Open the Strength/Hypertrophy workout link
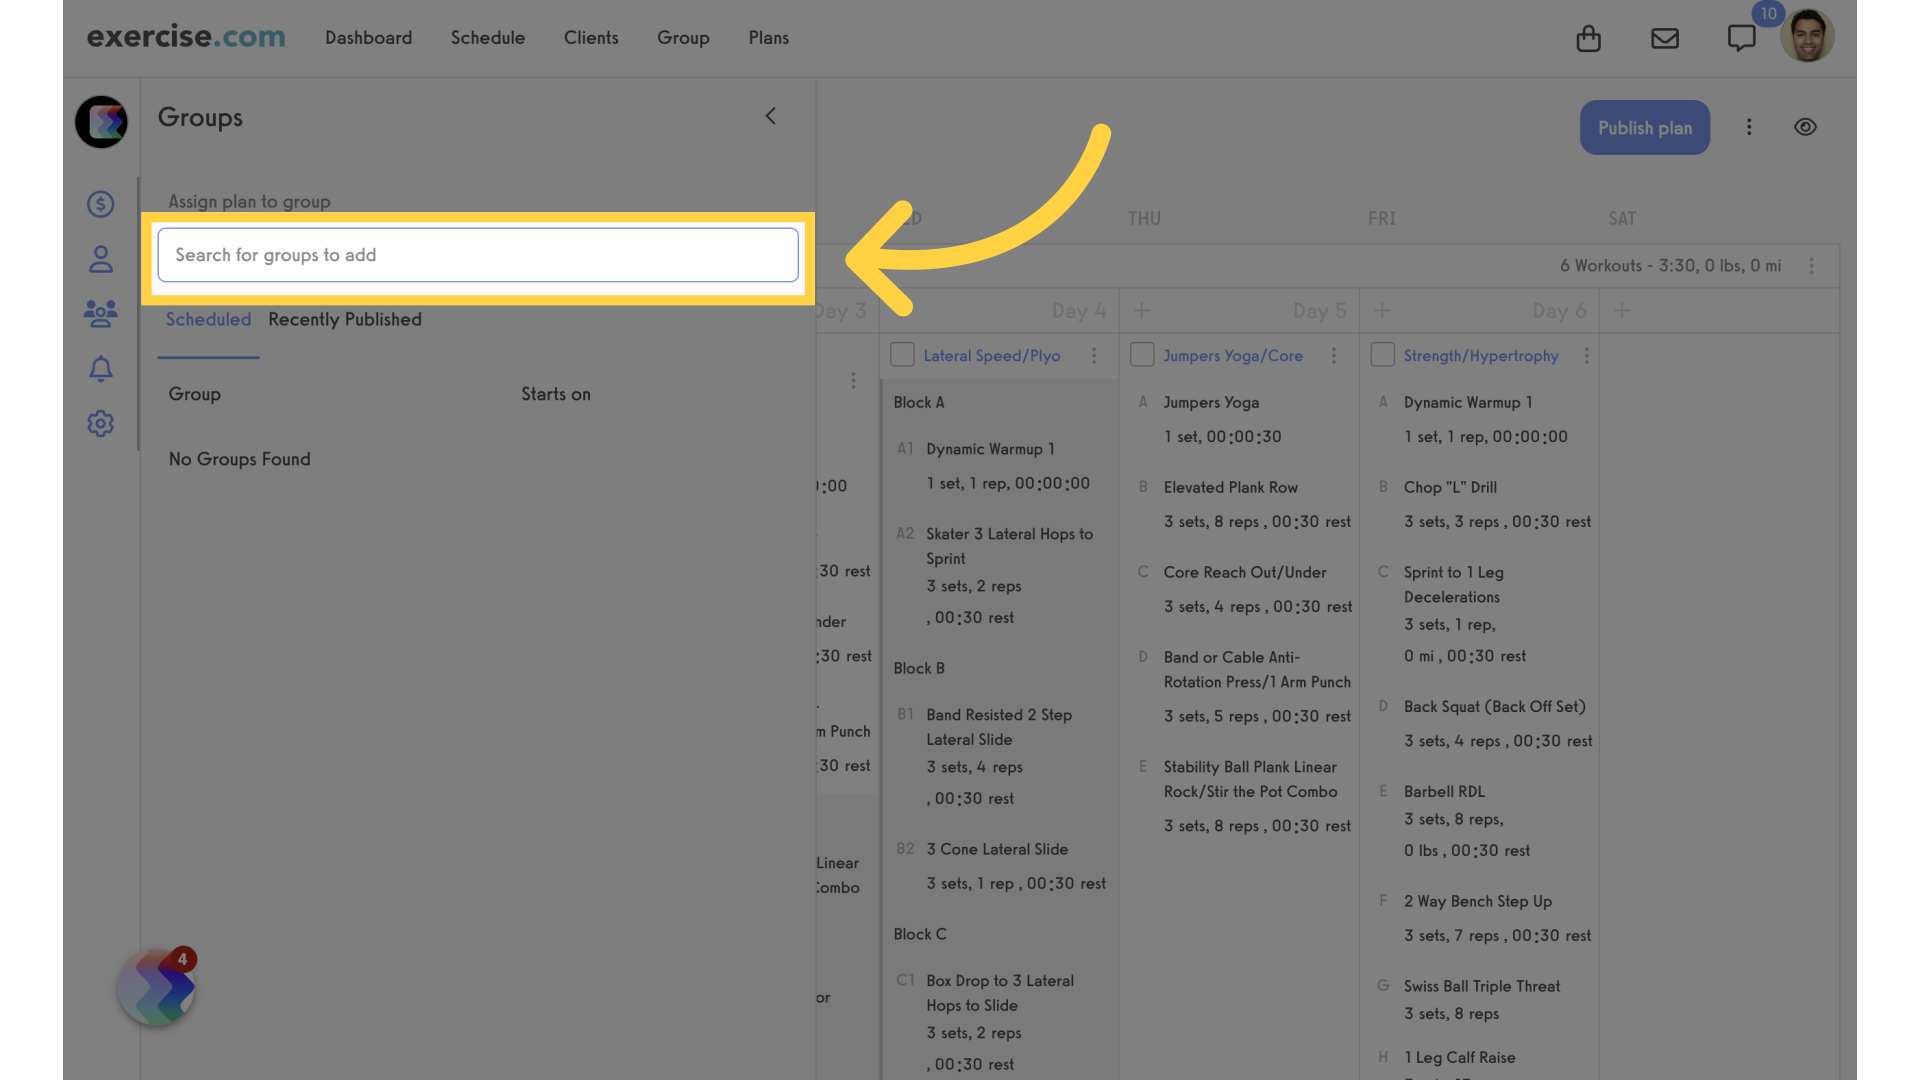Viewport: 1920px width, 1080px height. pos(1481,356)
